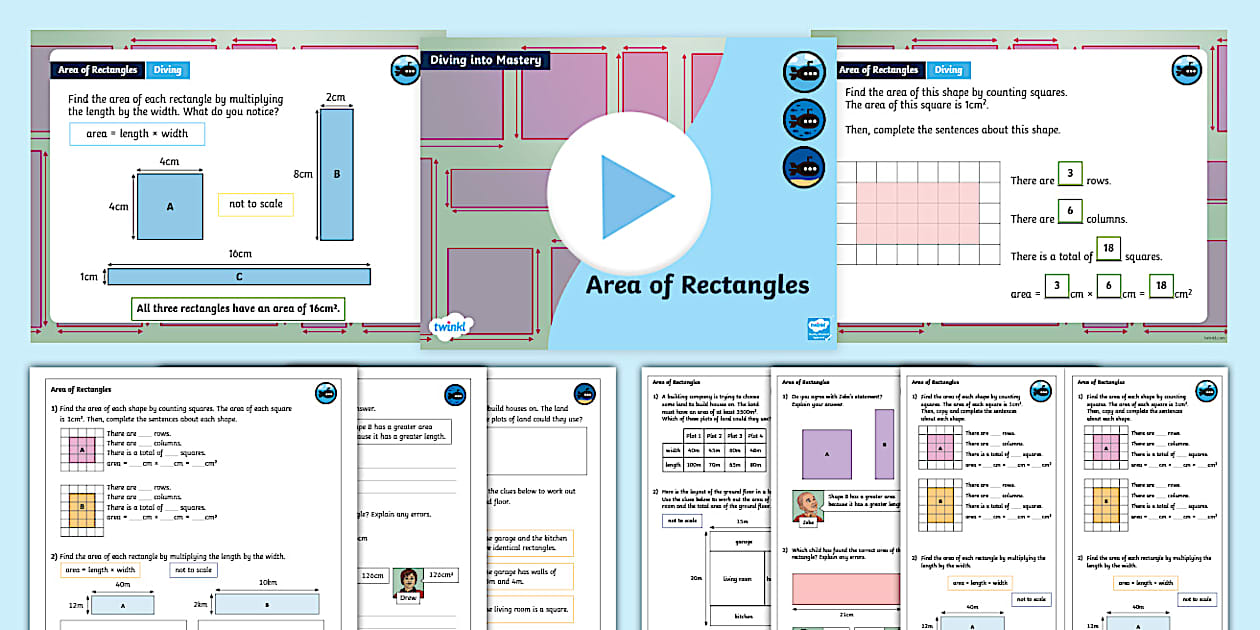Click the answer box showing 18 squares

(1109, 249)
